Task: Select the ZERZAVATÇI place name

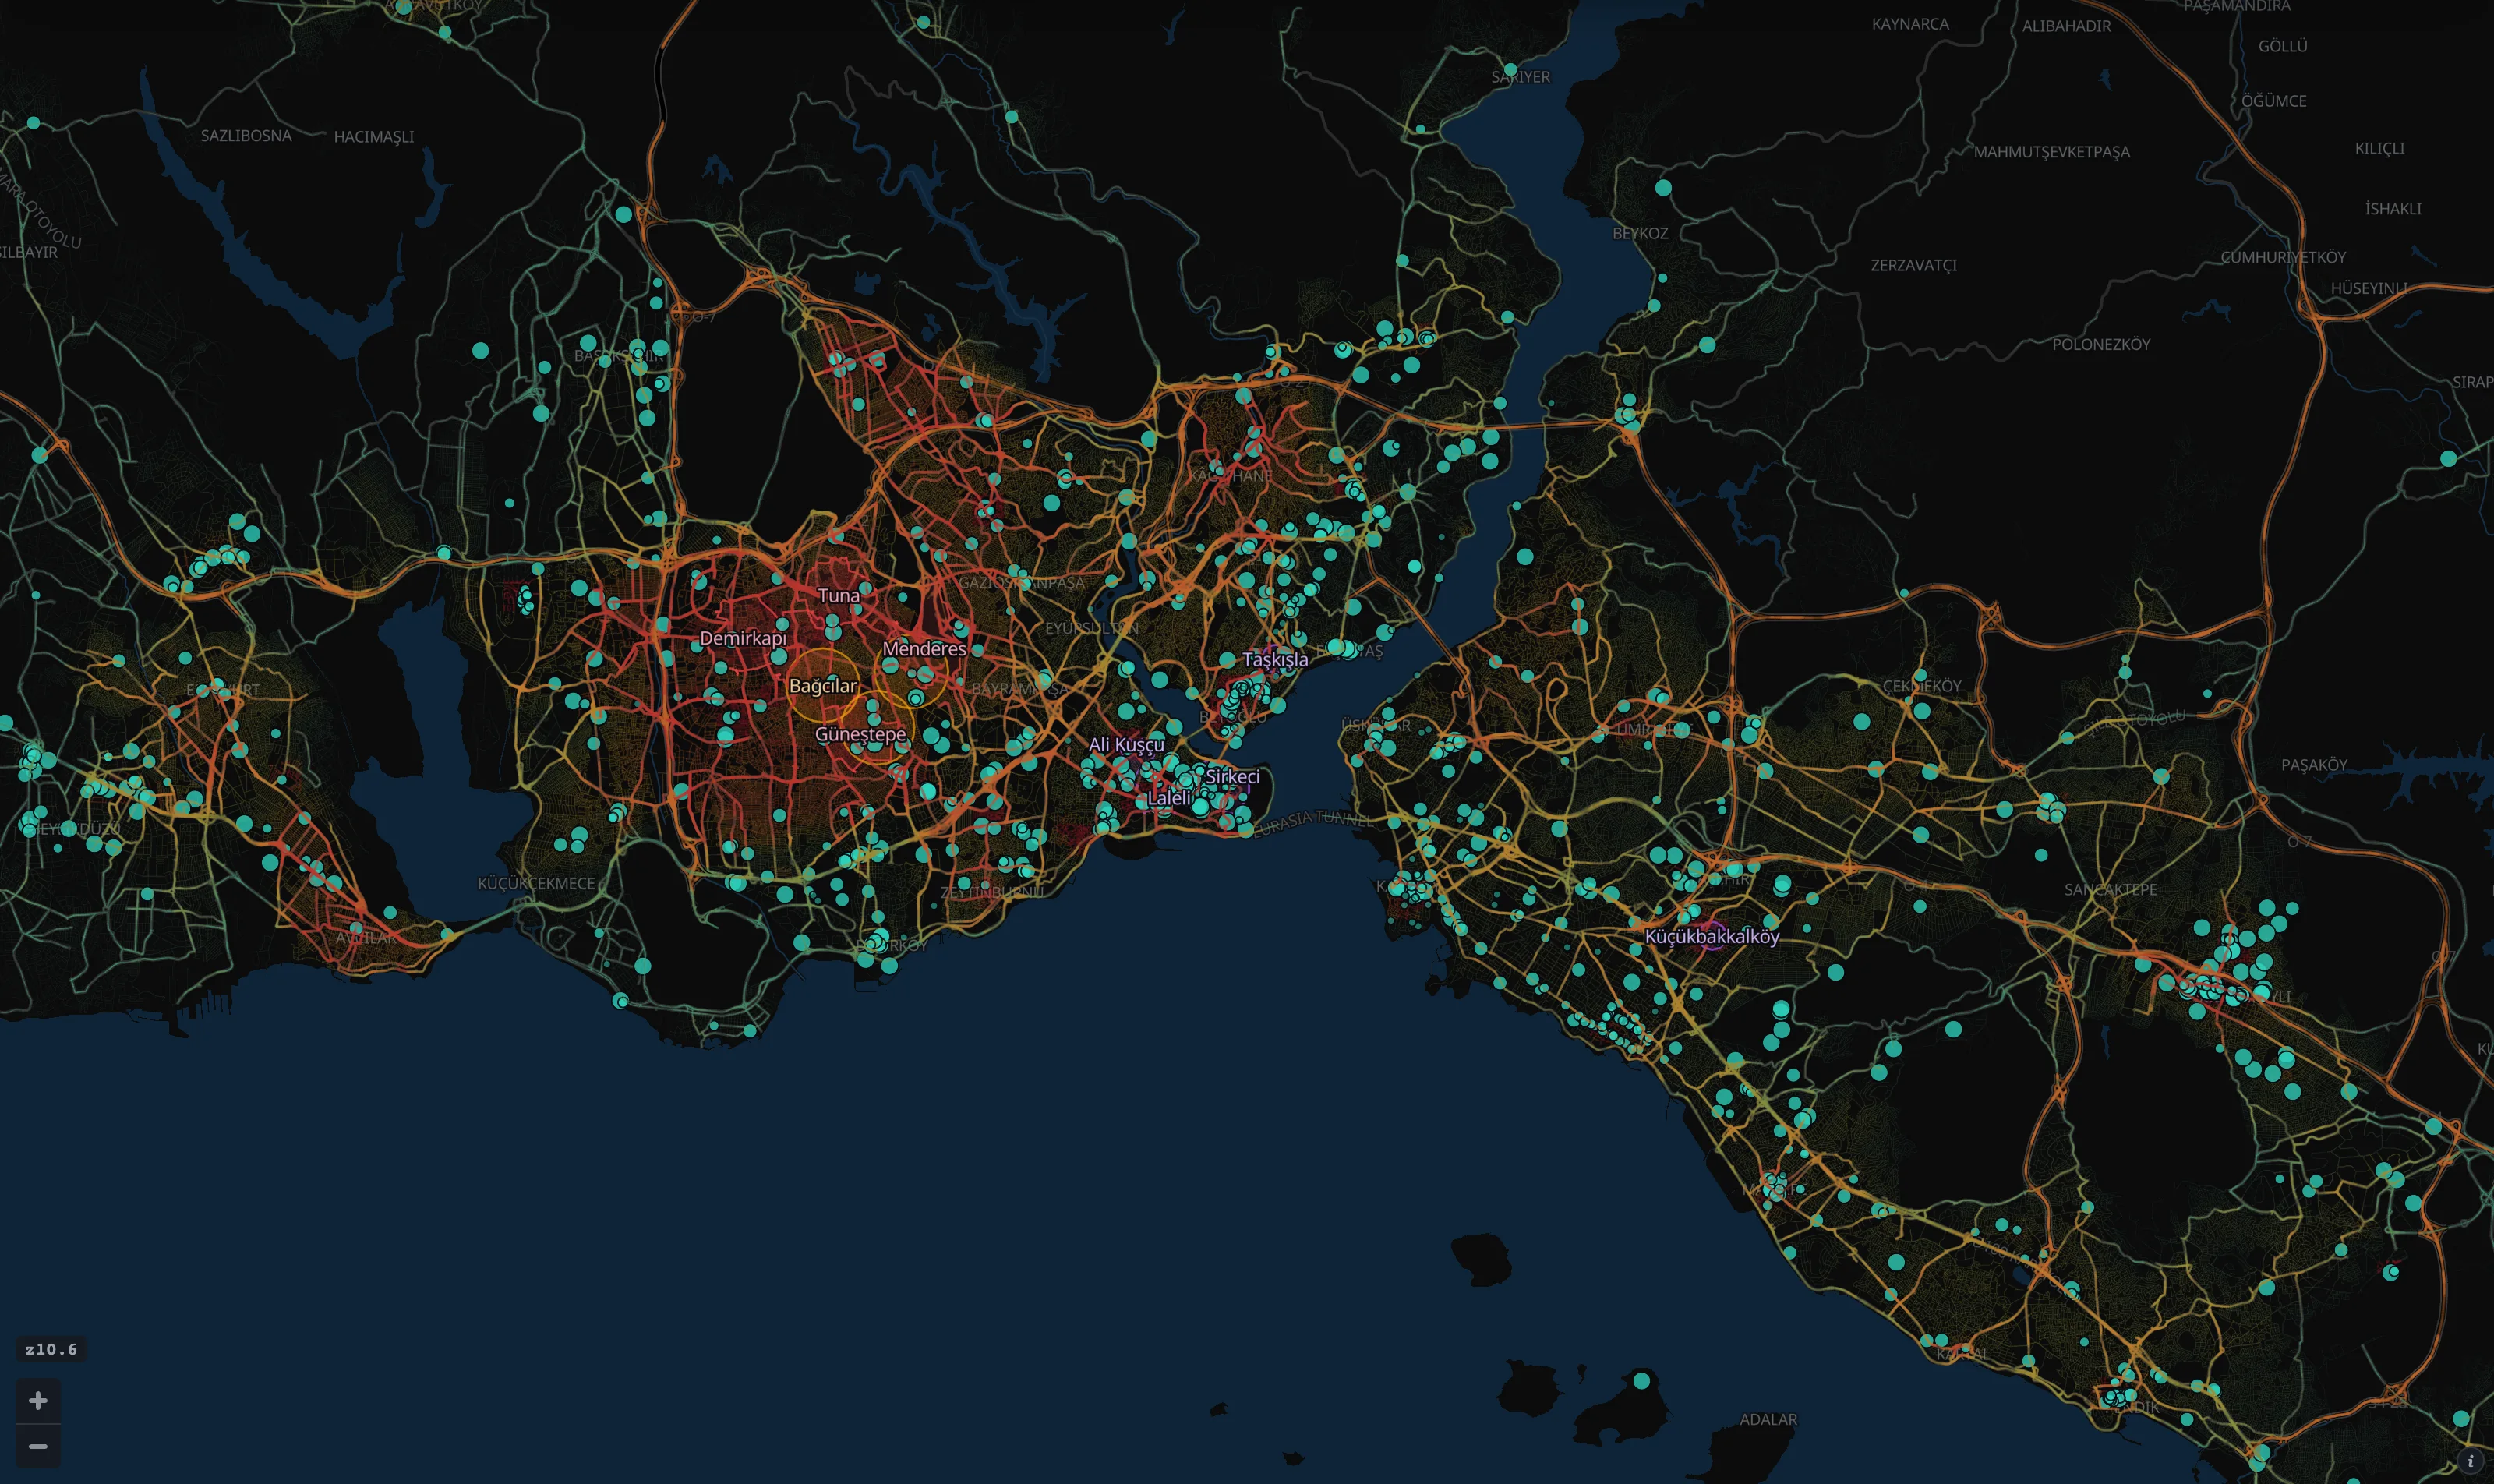Action: pyautogui.click(x=1914, y=265)
